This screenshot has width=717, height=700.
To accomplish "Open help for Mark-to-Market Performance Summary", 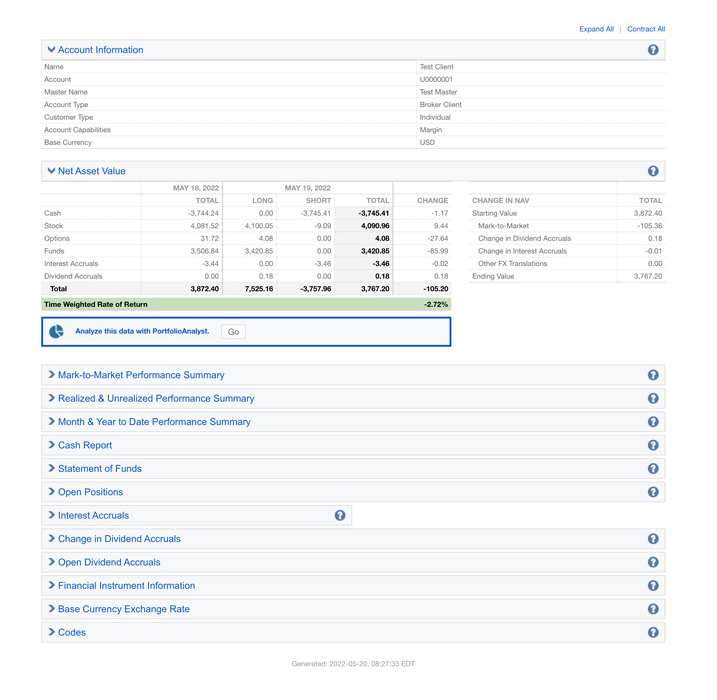I will [x=653, y=375].
